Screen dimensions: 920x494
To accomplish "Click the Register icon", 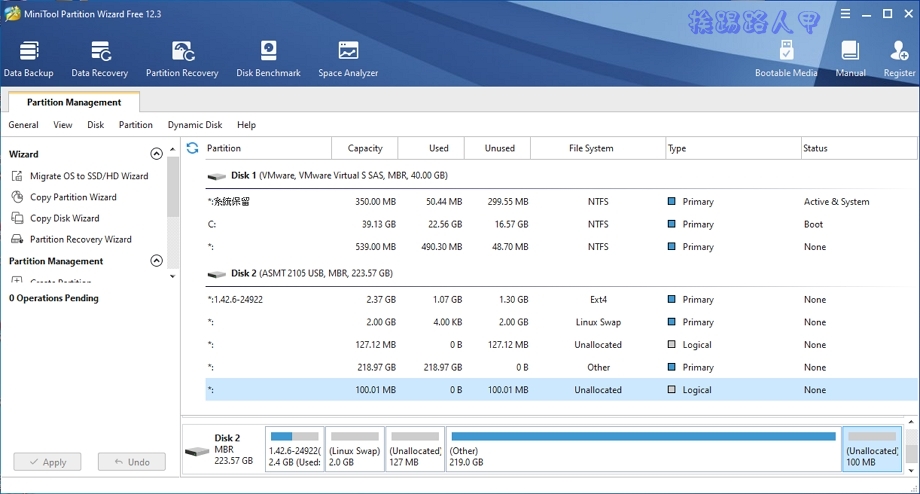I will click(899, 59).
